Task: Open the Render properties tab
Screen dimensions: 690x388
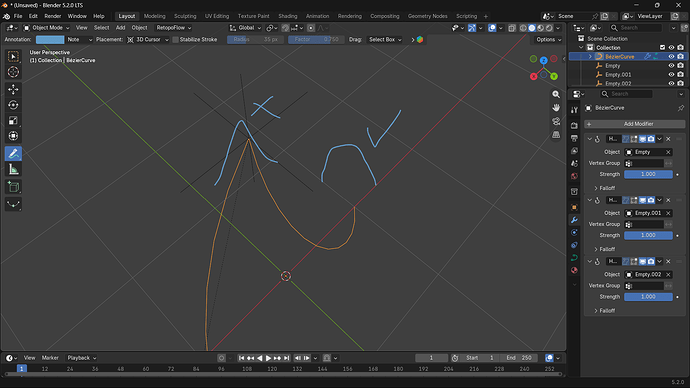Action: coord(574,126)
